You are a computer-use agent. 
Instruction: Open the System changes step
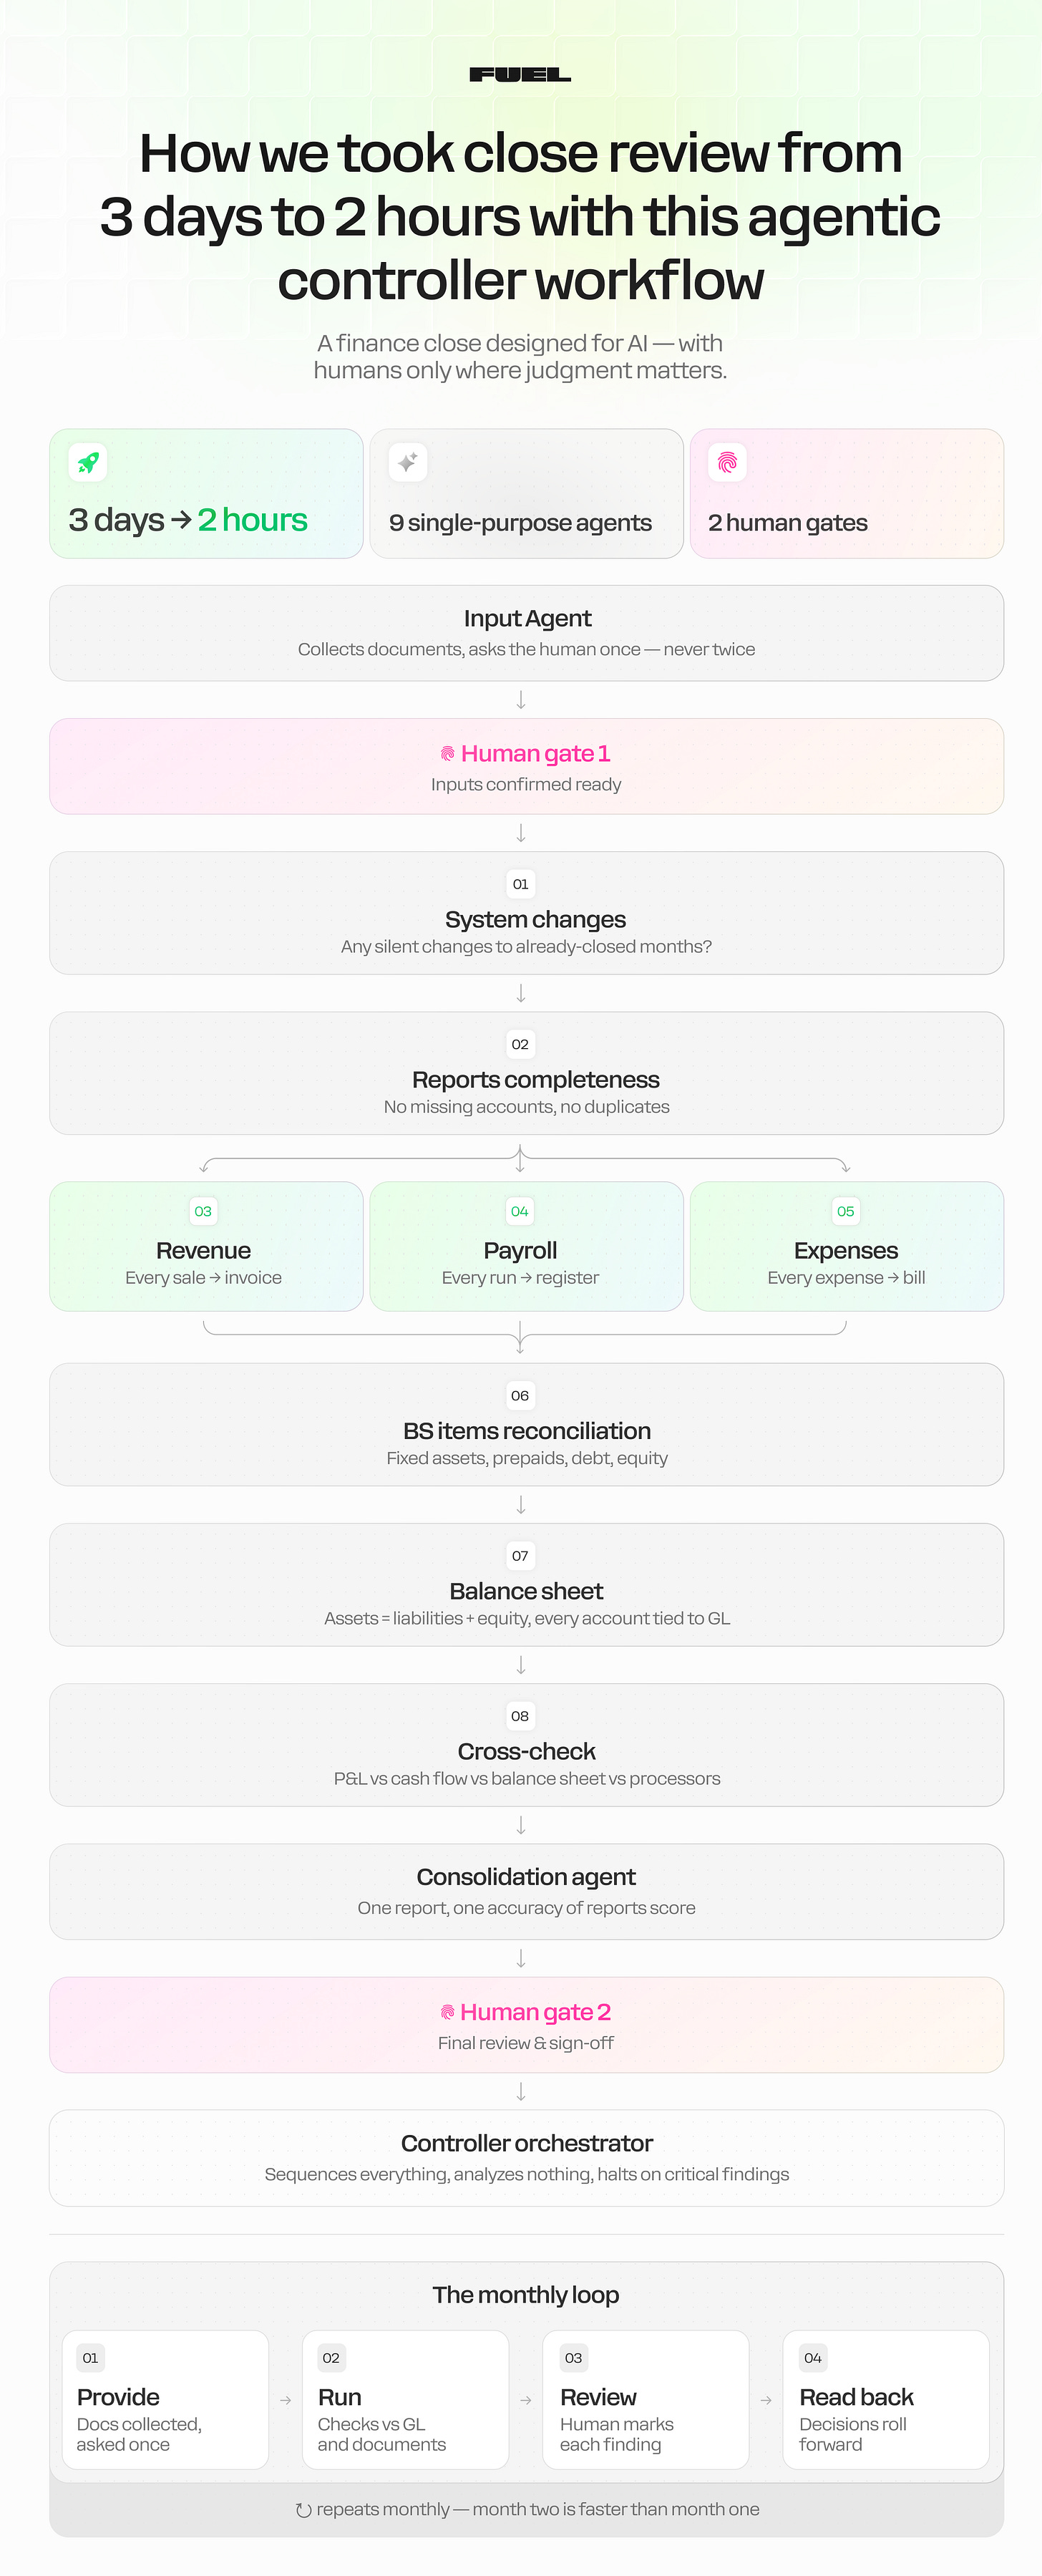[x=526, y=913]
